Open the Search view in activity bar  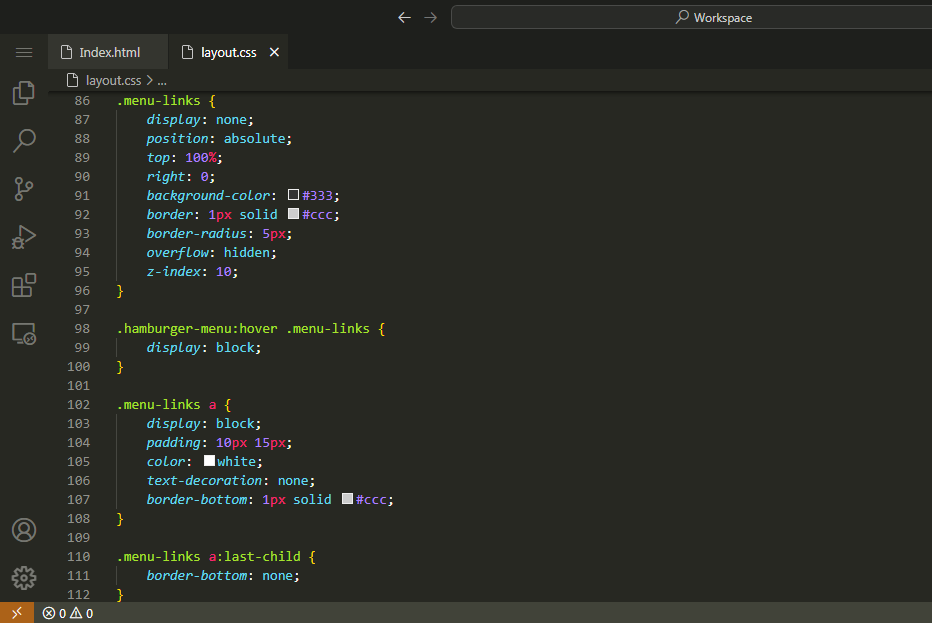pyautogui.click(x=24, y=141)
